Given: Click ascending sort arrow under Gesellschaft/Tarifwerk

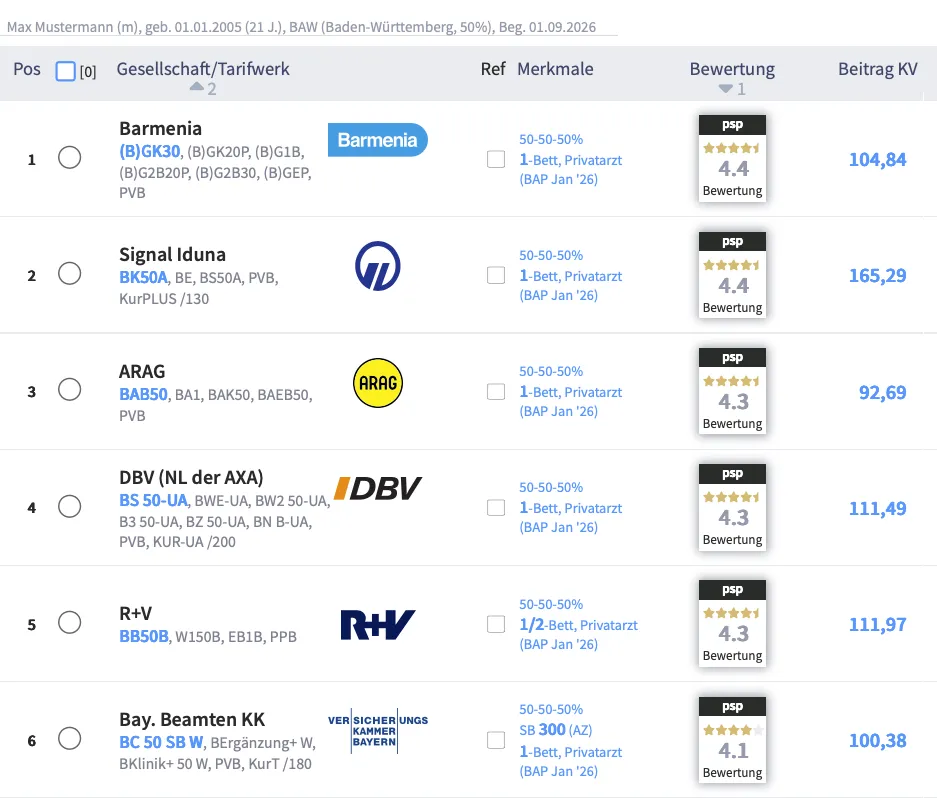Looking at the screenshot, I should point(197,87).
